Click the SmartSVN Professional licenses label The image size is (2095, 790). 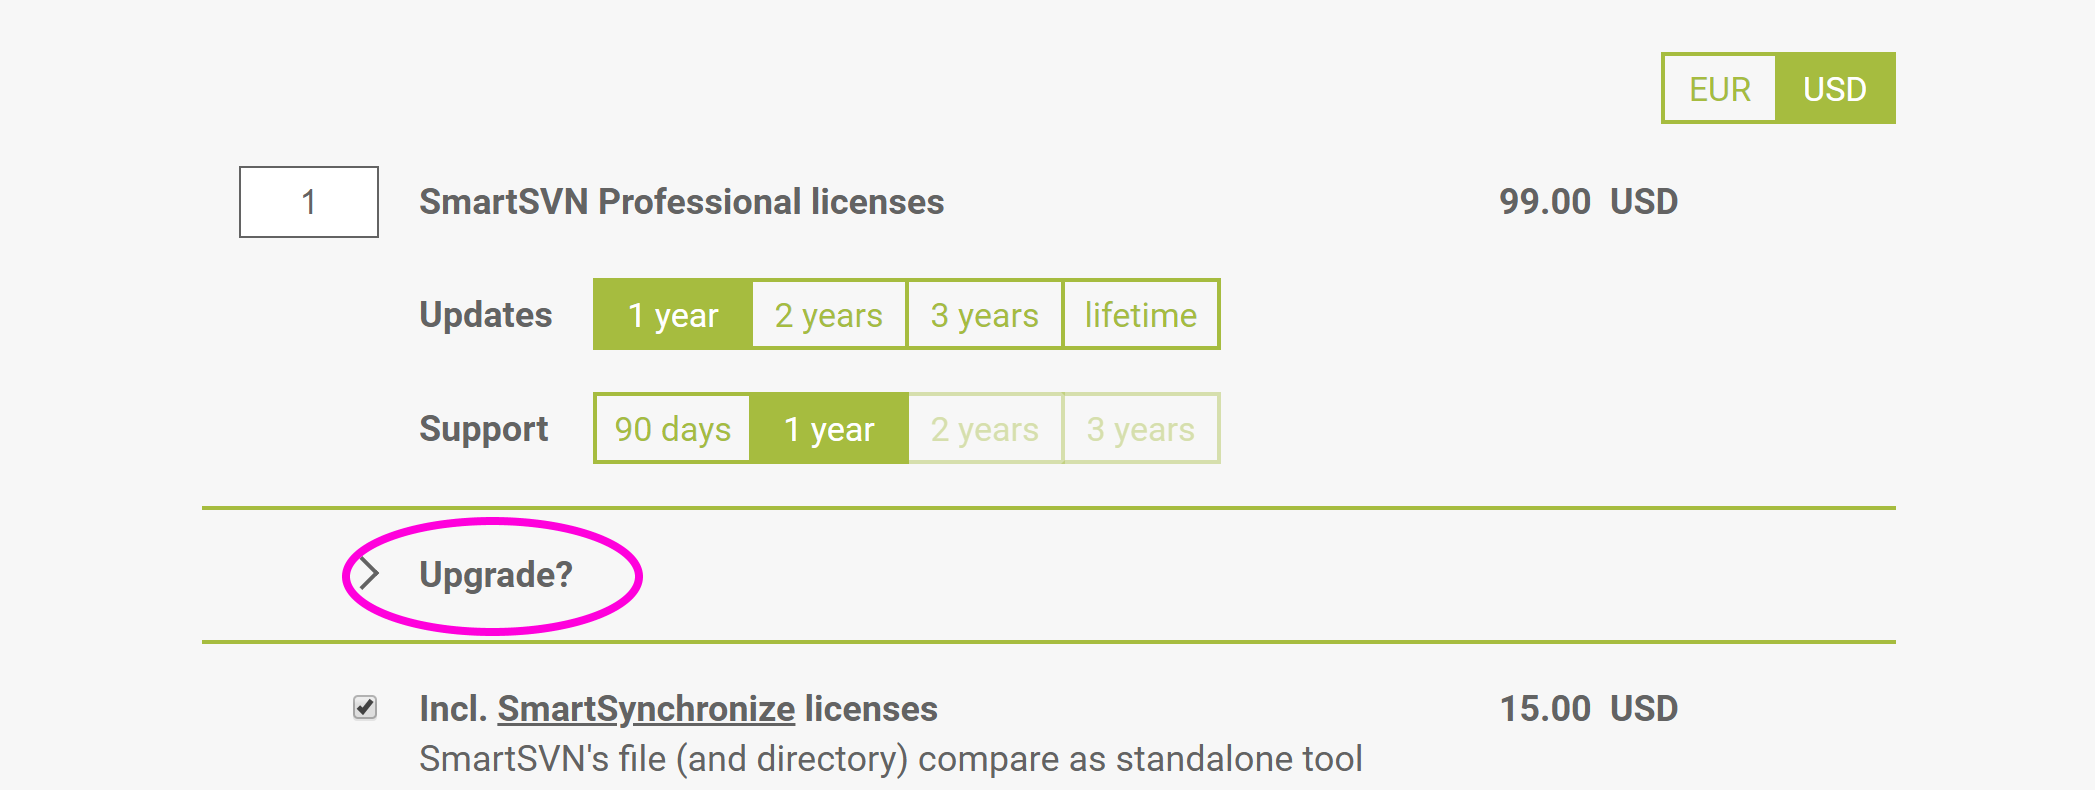point(681,202)
